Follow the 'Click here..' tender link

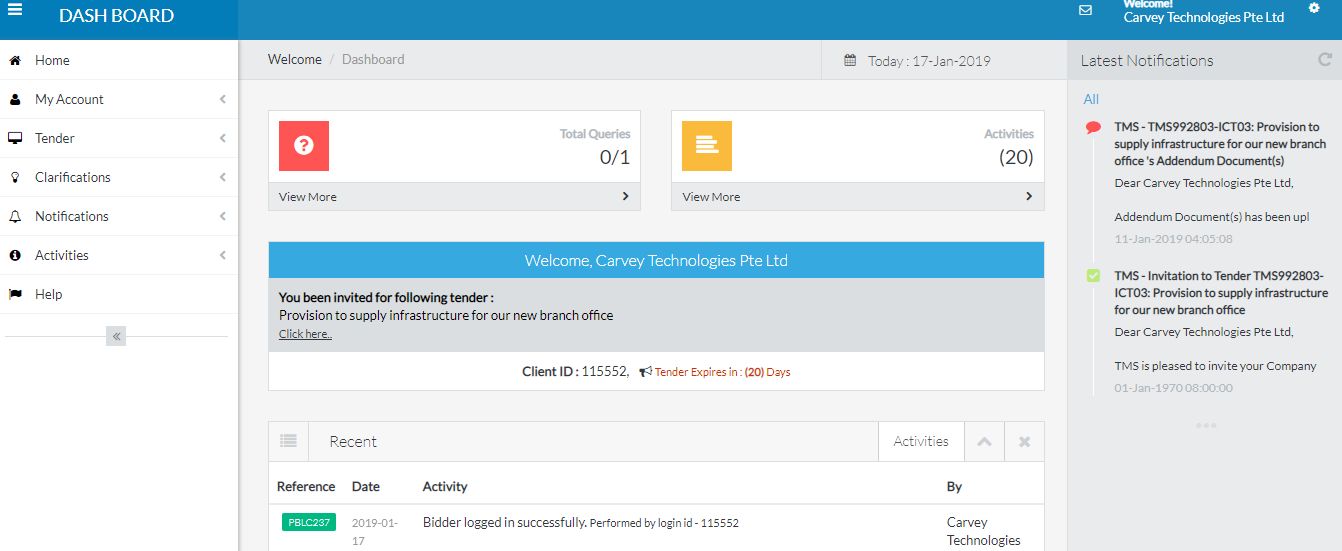tap(305, 334)
